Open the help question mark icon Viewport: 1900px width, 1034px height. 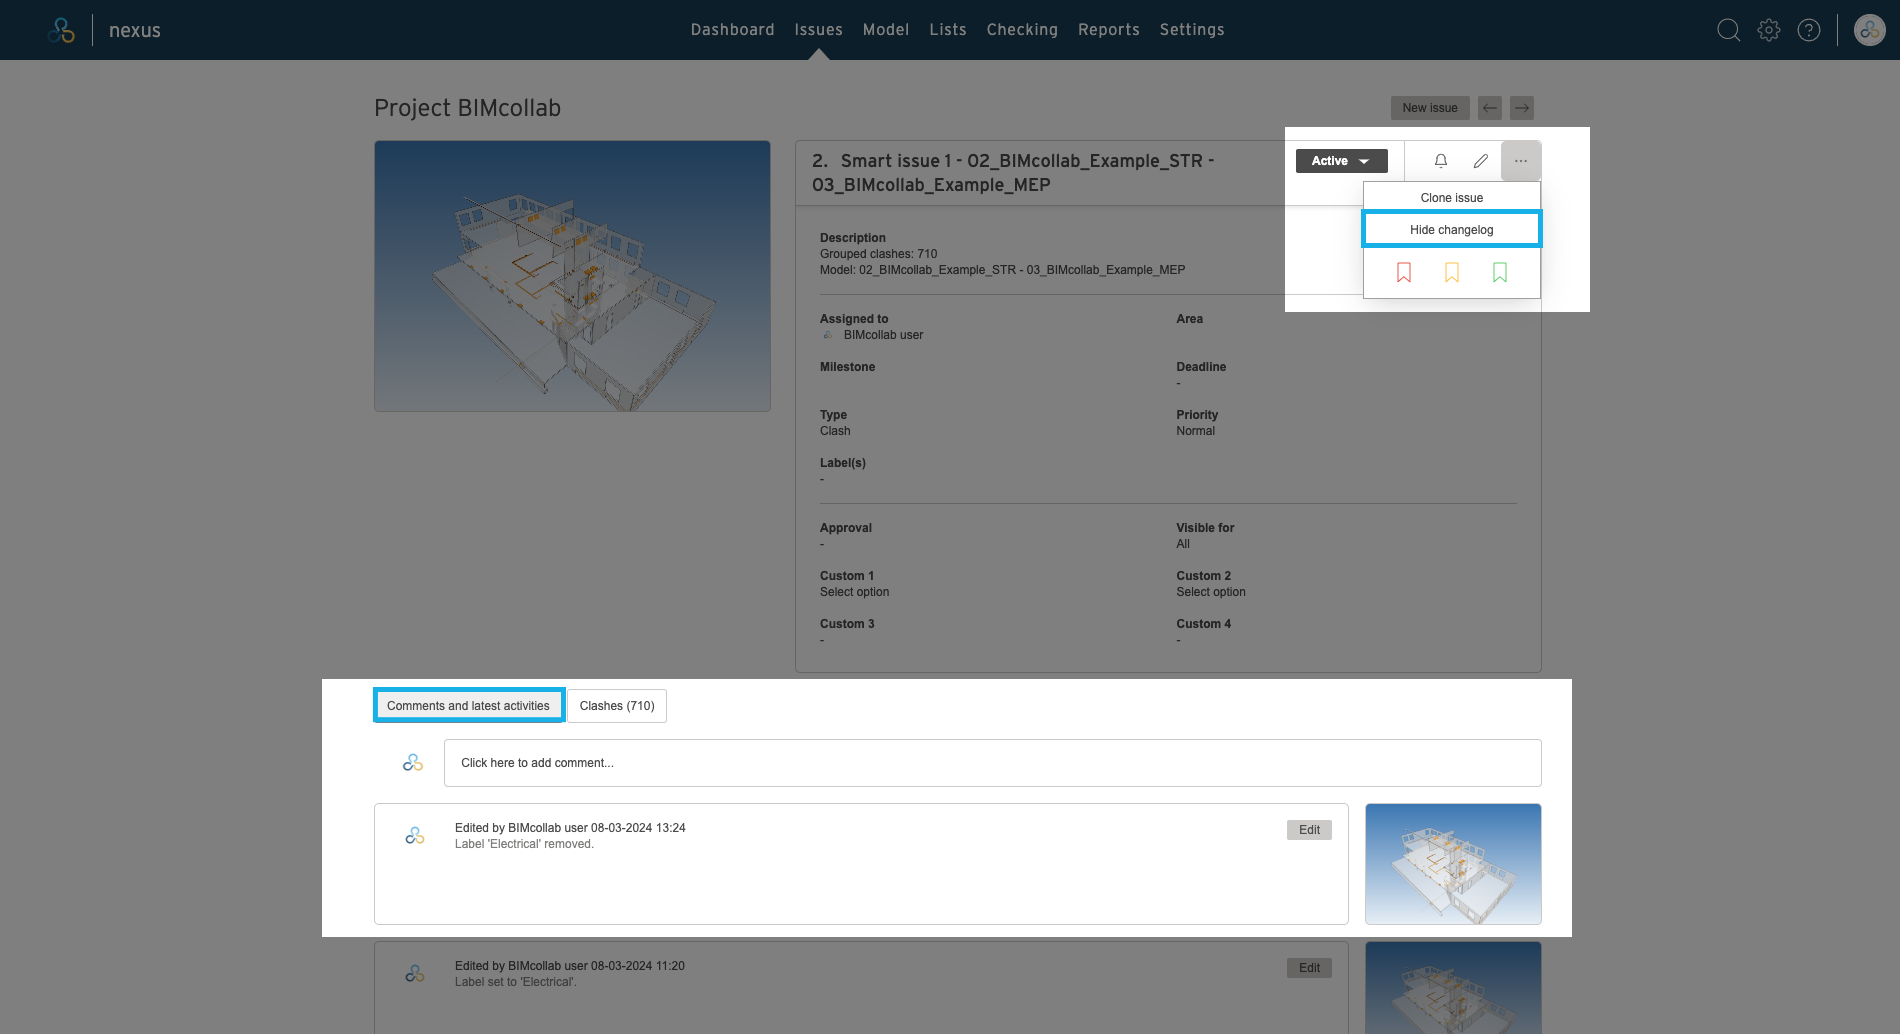pos(1809,30)
